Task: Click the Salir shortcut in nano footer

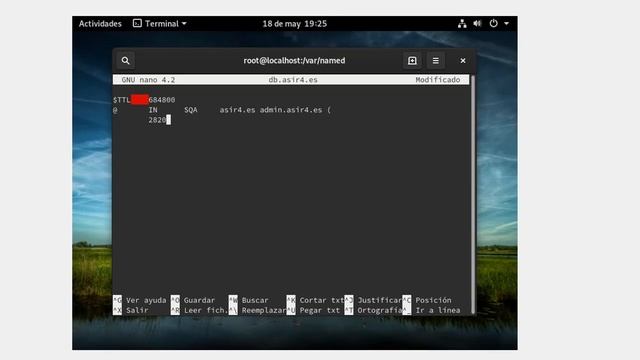Action: [x=131, y=311]
